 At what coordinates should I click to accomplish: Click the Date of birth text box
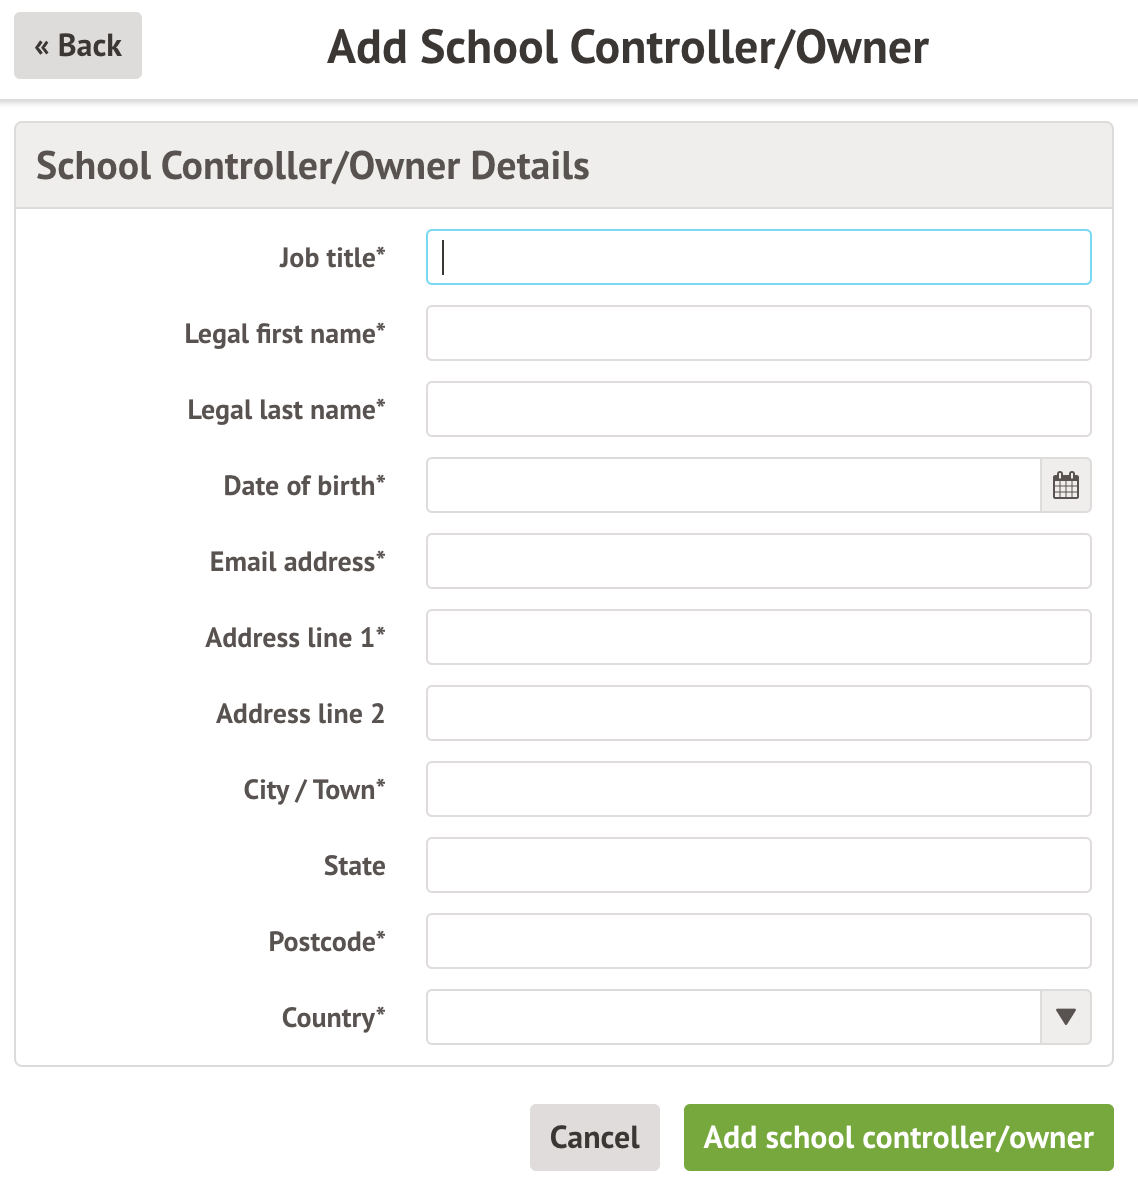pos(734,486)
